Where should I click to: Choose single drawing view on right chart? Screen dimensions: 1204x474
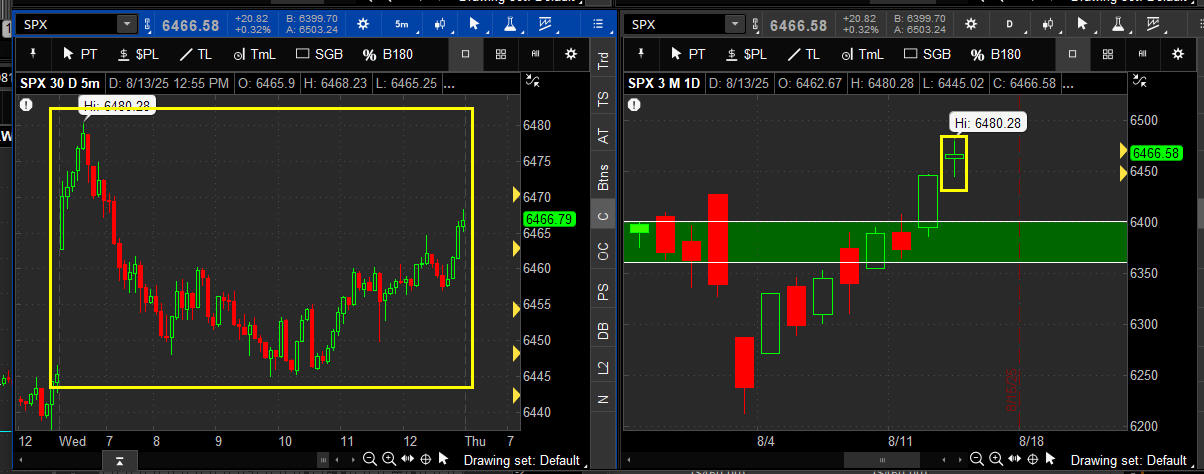coord(1075,54)
